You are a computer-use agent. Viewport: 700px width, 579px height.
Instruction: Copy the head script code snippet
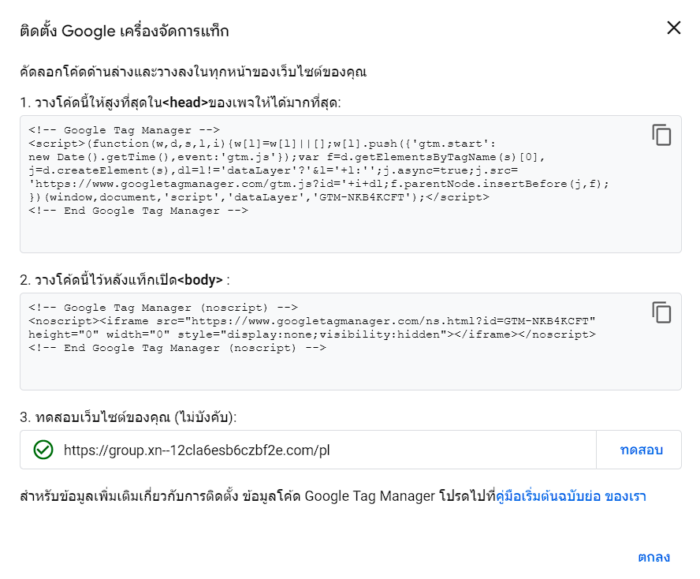662,135
